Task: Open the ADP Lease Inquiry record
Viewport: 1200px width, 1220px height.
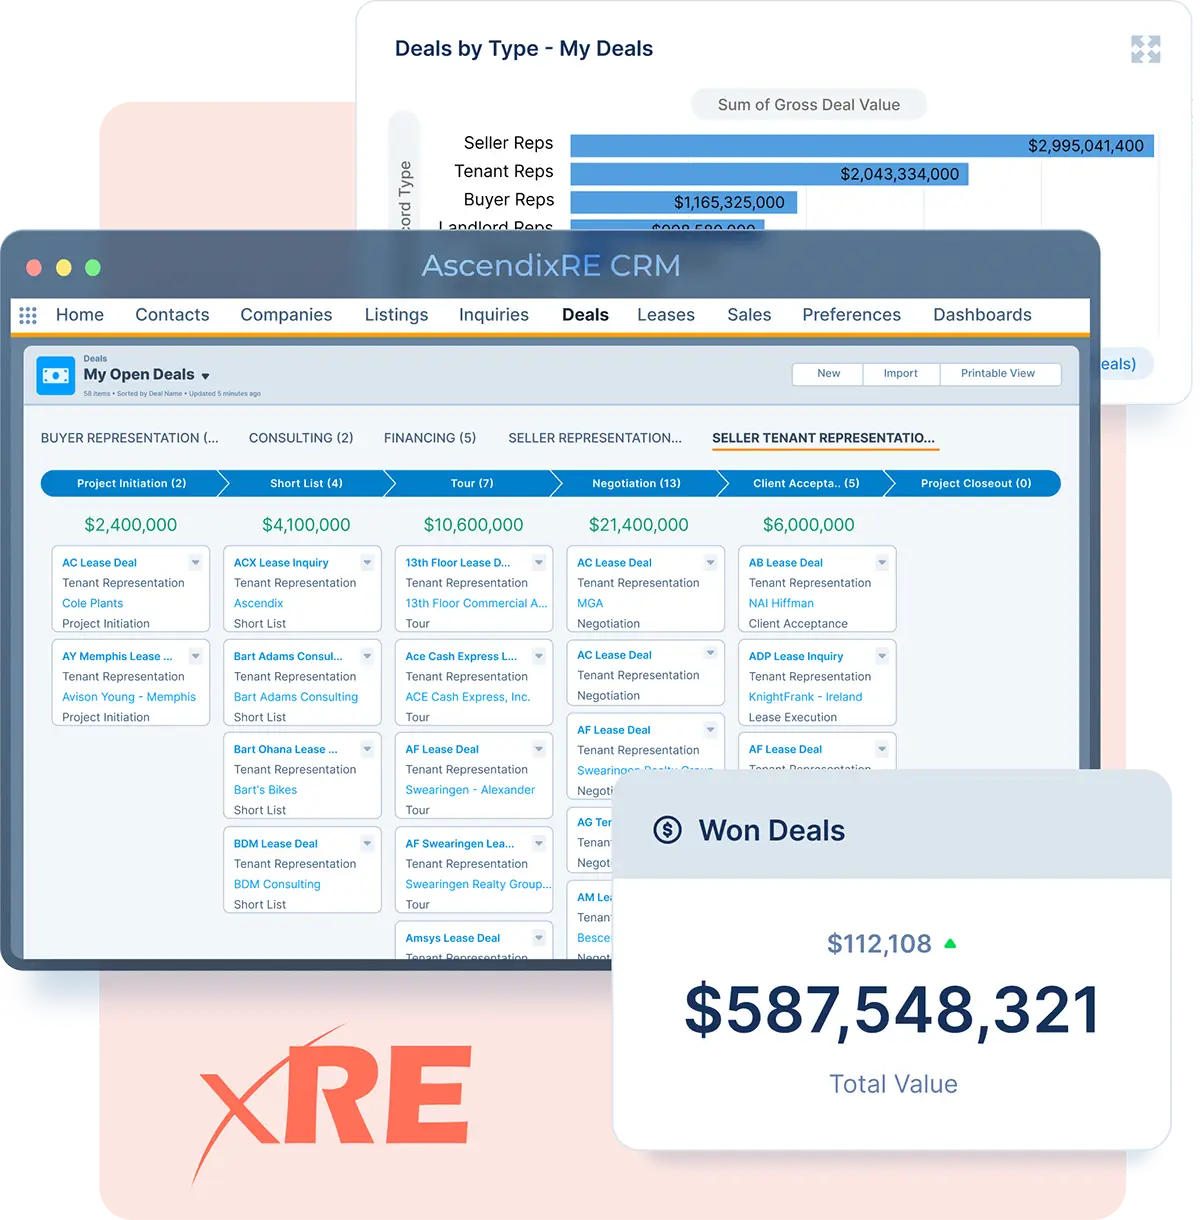Action: (x=796, y=657)
